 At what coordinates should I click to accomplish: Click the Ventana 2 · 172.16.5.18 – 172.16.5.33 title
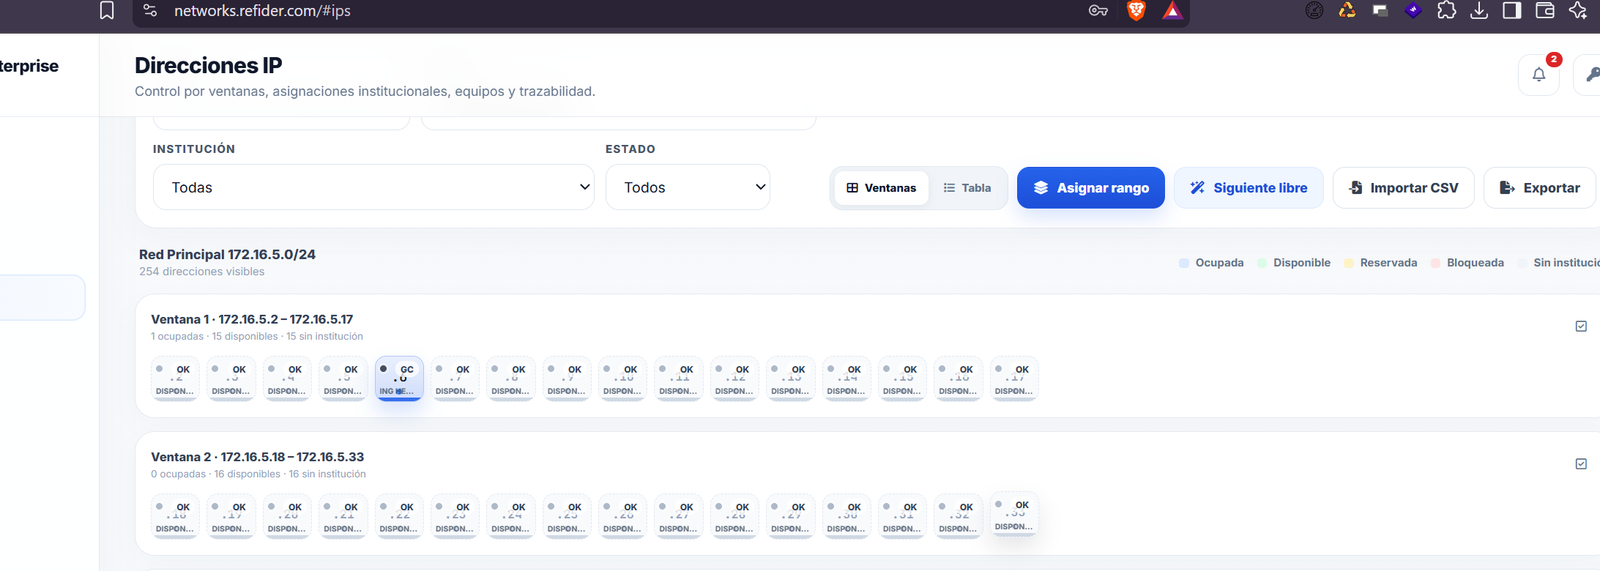click(x=258, y=457)
